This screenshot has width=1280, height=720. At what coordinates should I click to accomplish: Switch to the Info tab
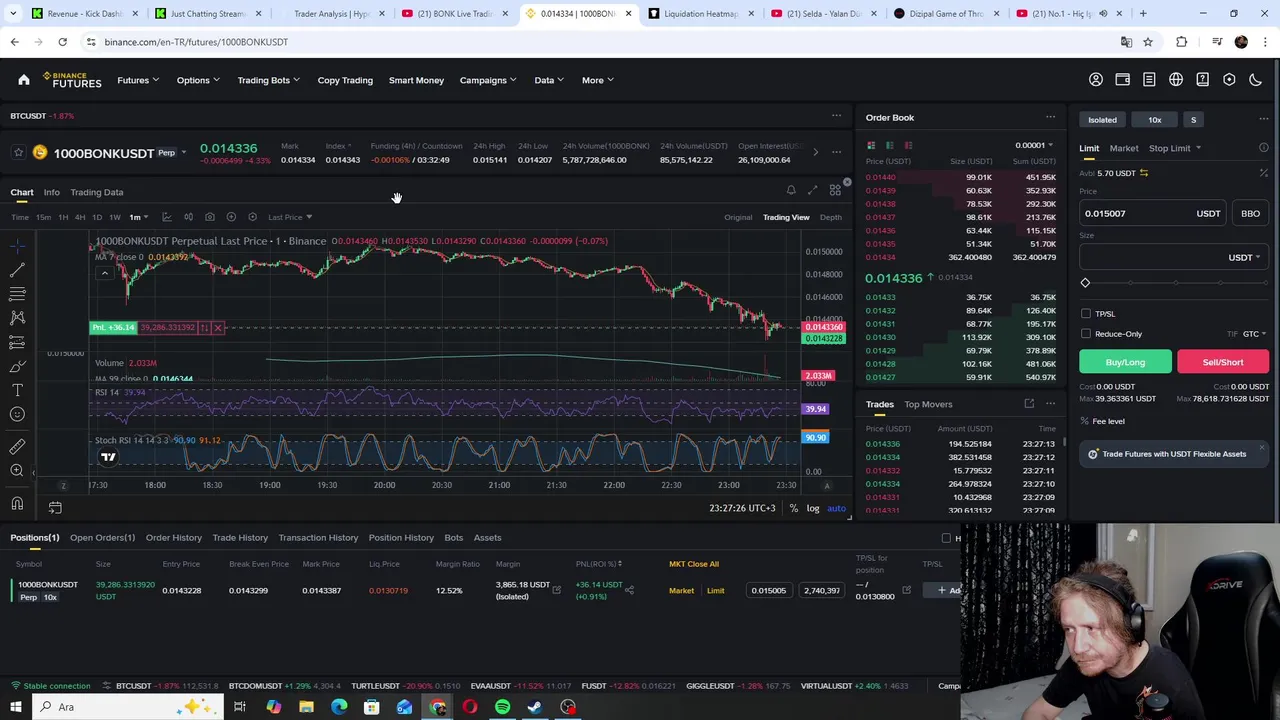[x=51, y=192]
